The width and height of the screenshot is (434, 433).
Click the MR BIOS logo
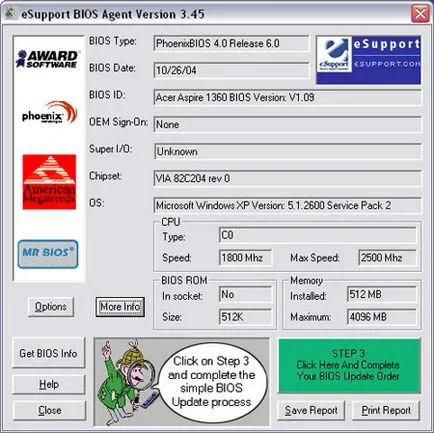[48, 254]
